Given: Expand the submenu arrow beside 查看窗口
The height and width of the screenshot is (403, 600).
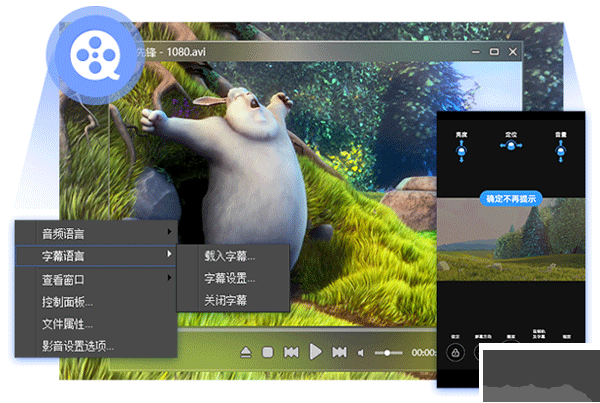Looking at the screenshot, I should coord(169,277).
